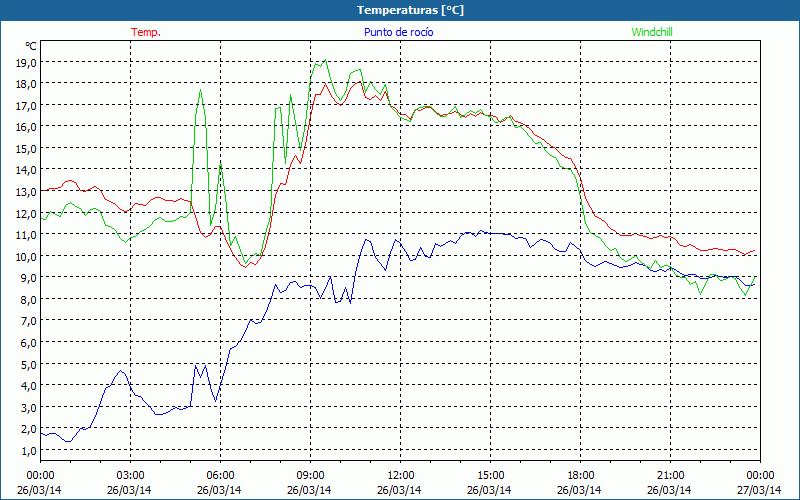The width and height of the screenshot is (800, 500).
Task: Click the 18:00 time axis label
Action: point(581,475)
